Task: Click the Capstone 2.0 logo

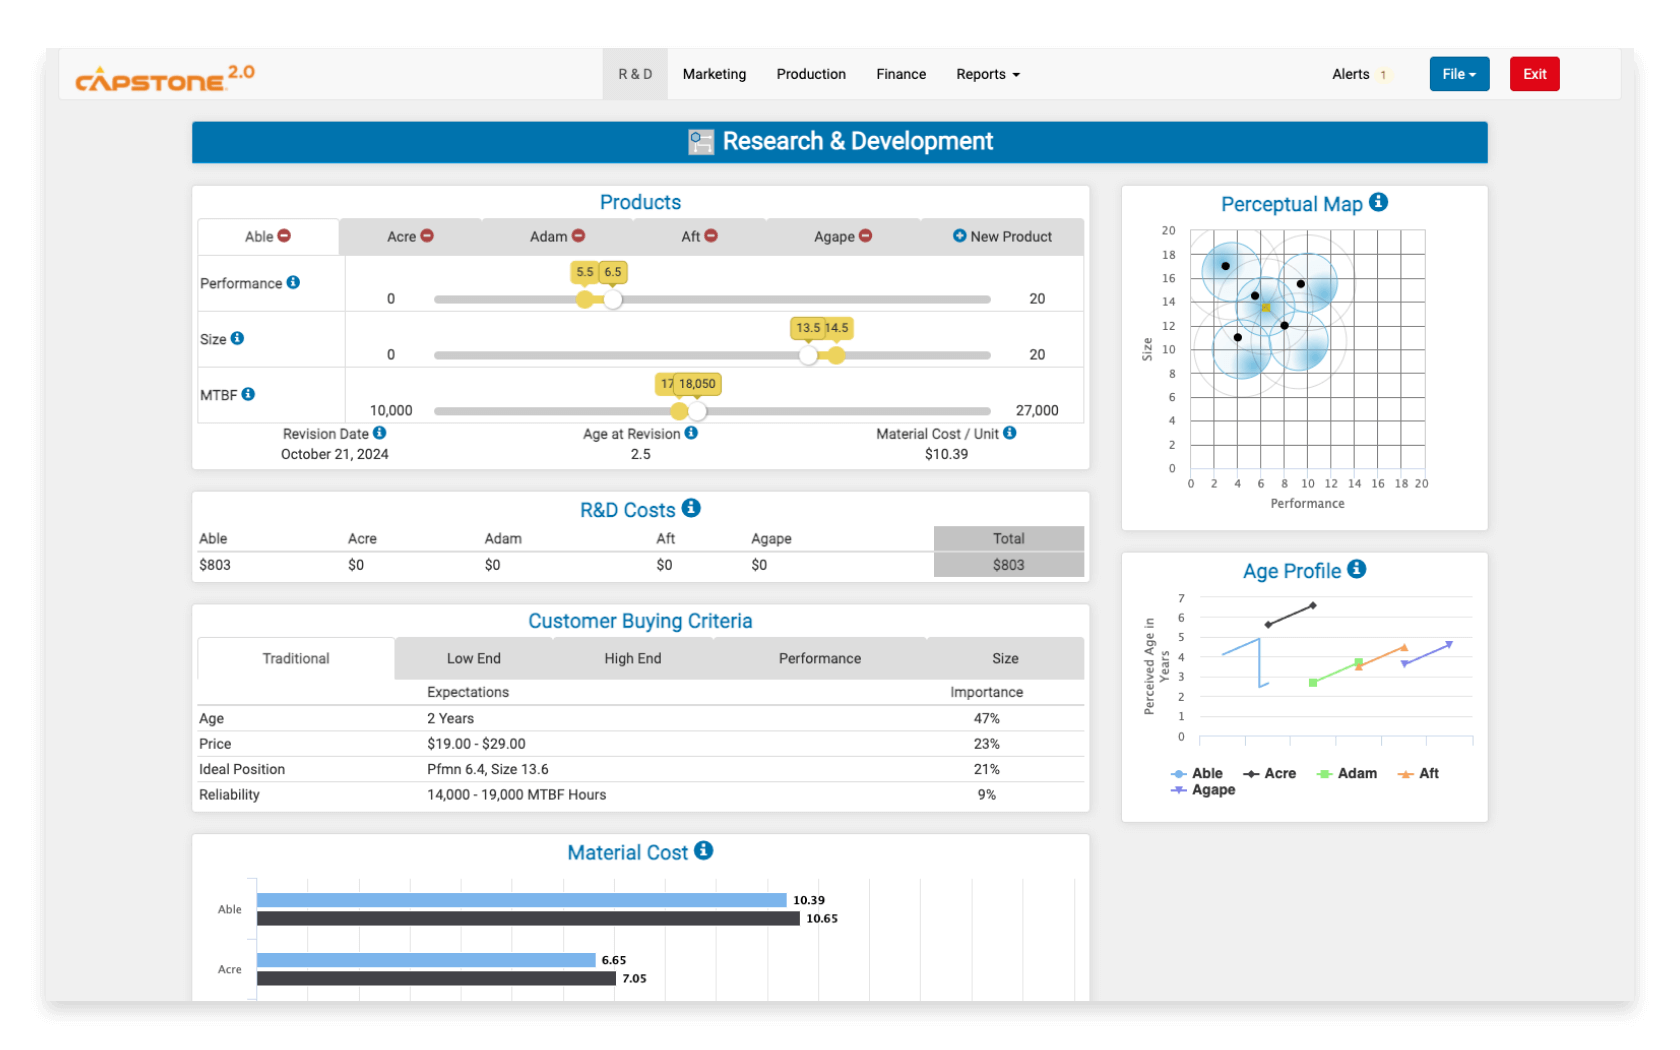Action: pos(164,74)
